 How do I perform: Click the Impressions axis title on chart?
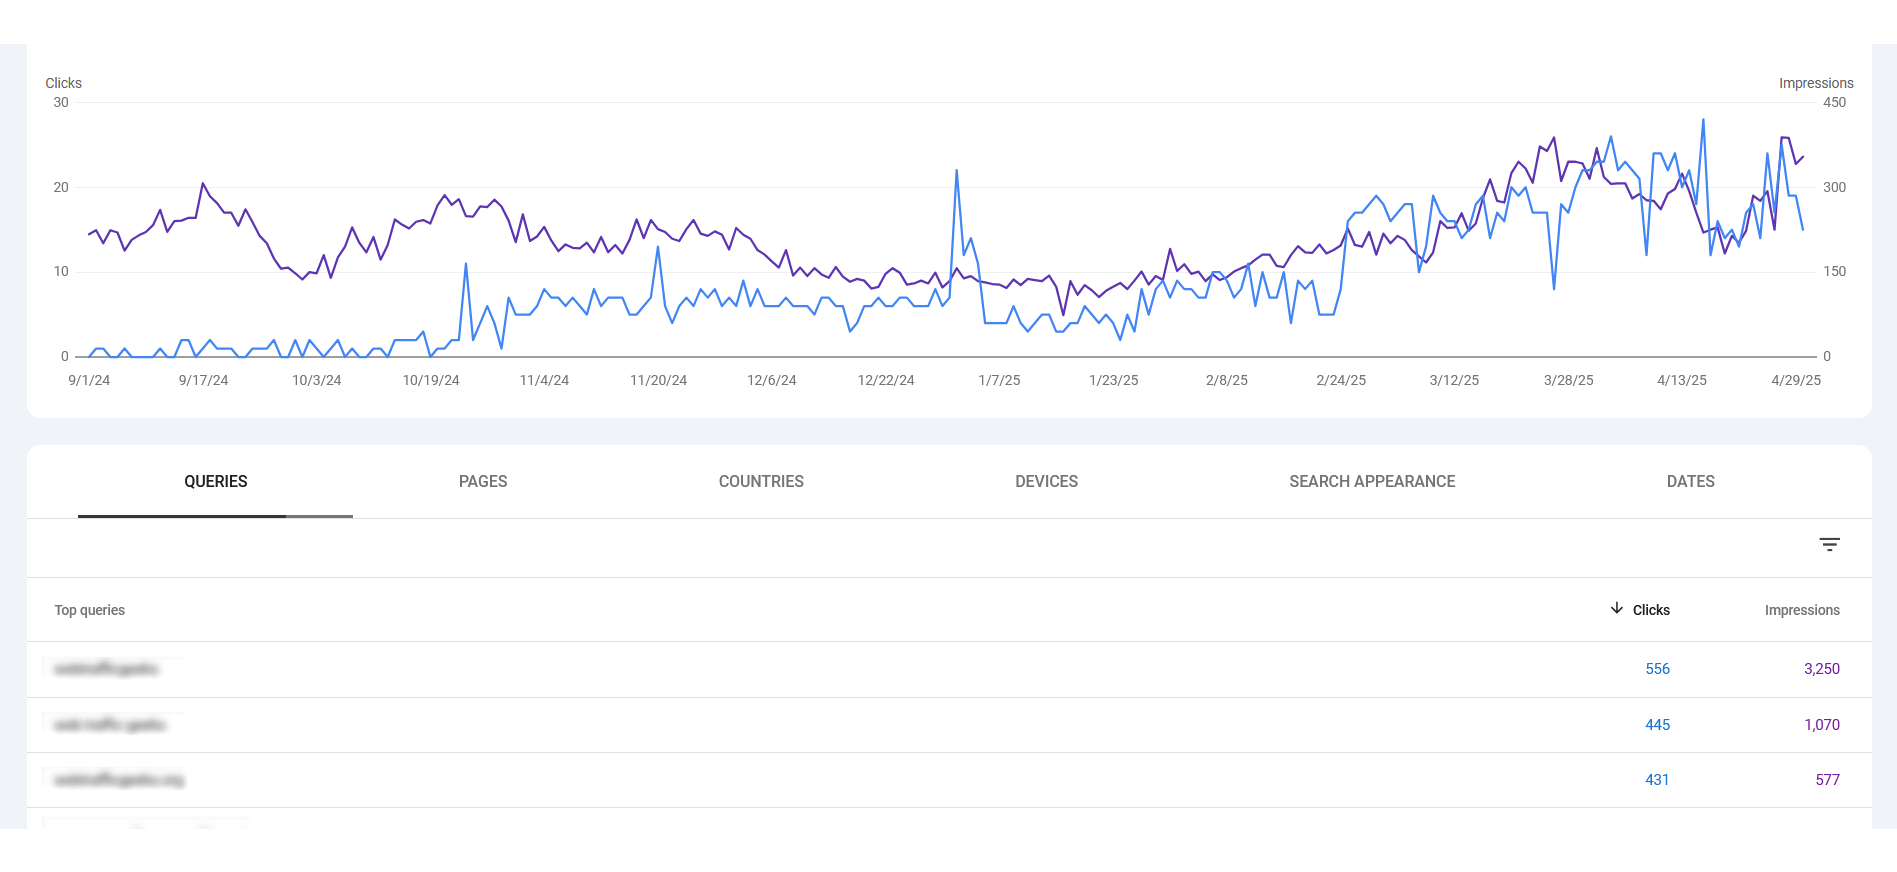[1815, 83]
